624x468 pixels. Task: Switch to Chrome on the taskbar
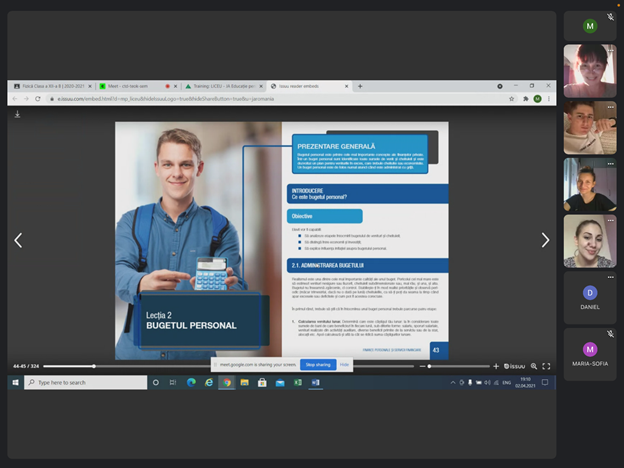click(x=227, y=382)
